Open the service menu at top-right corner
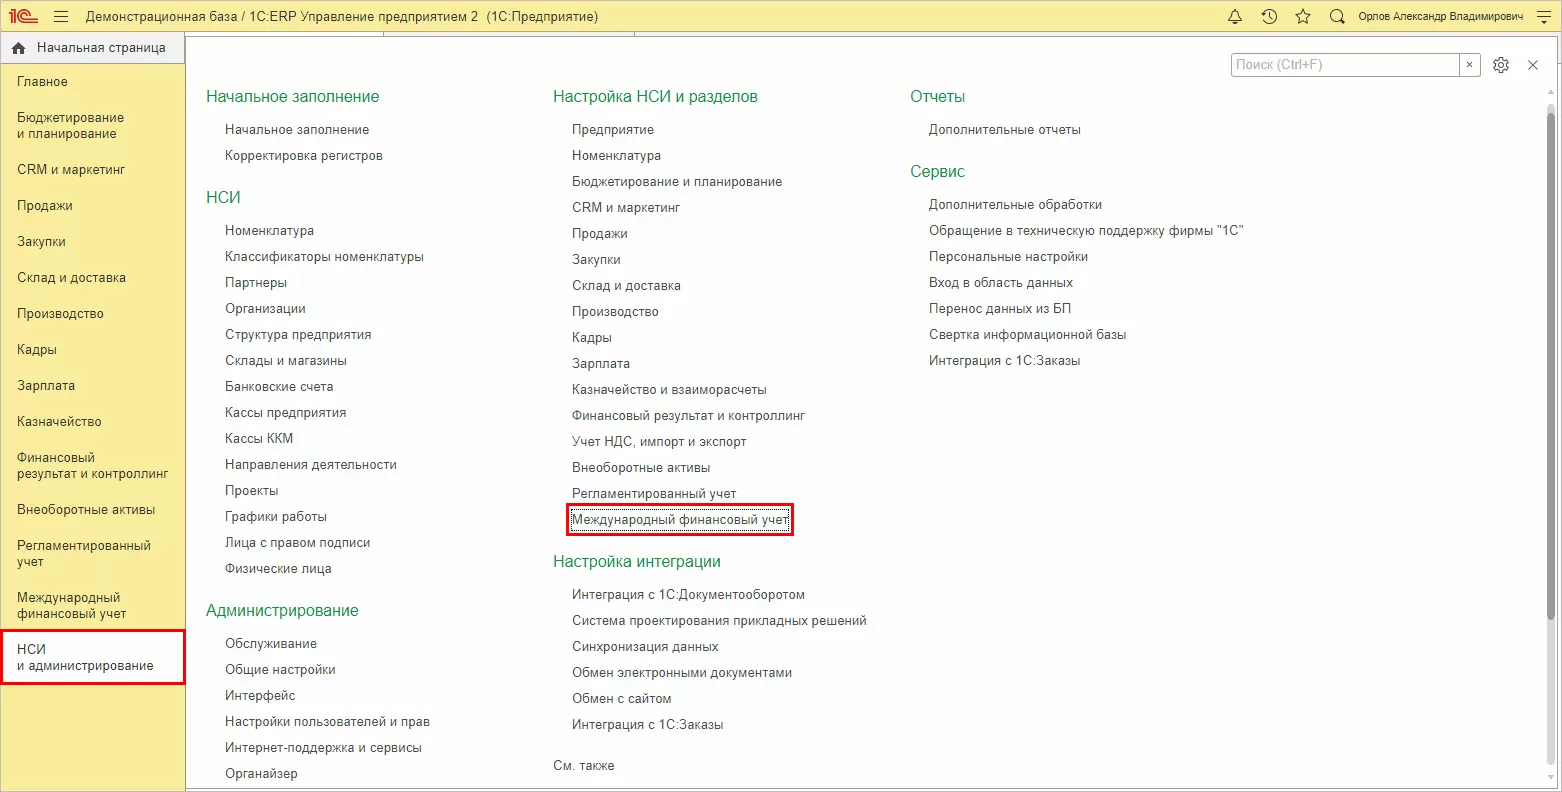 tap(1543, 16)
